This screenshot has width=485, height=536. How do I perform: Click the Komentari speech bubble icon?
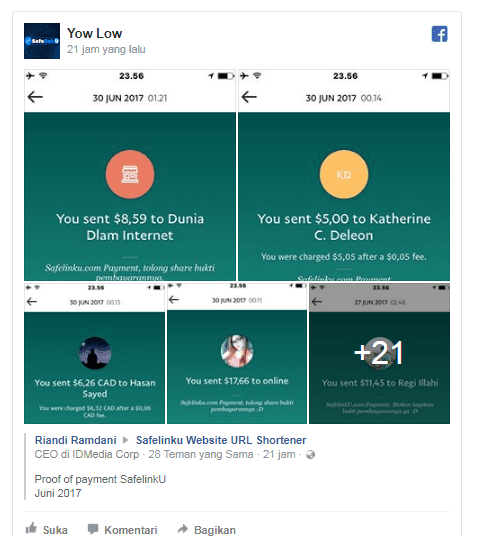click(x=93, y=529)
